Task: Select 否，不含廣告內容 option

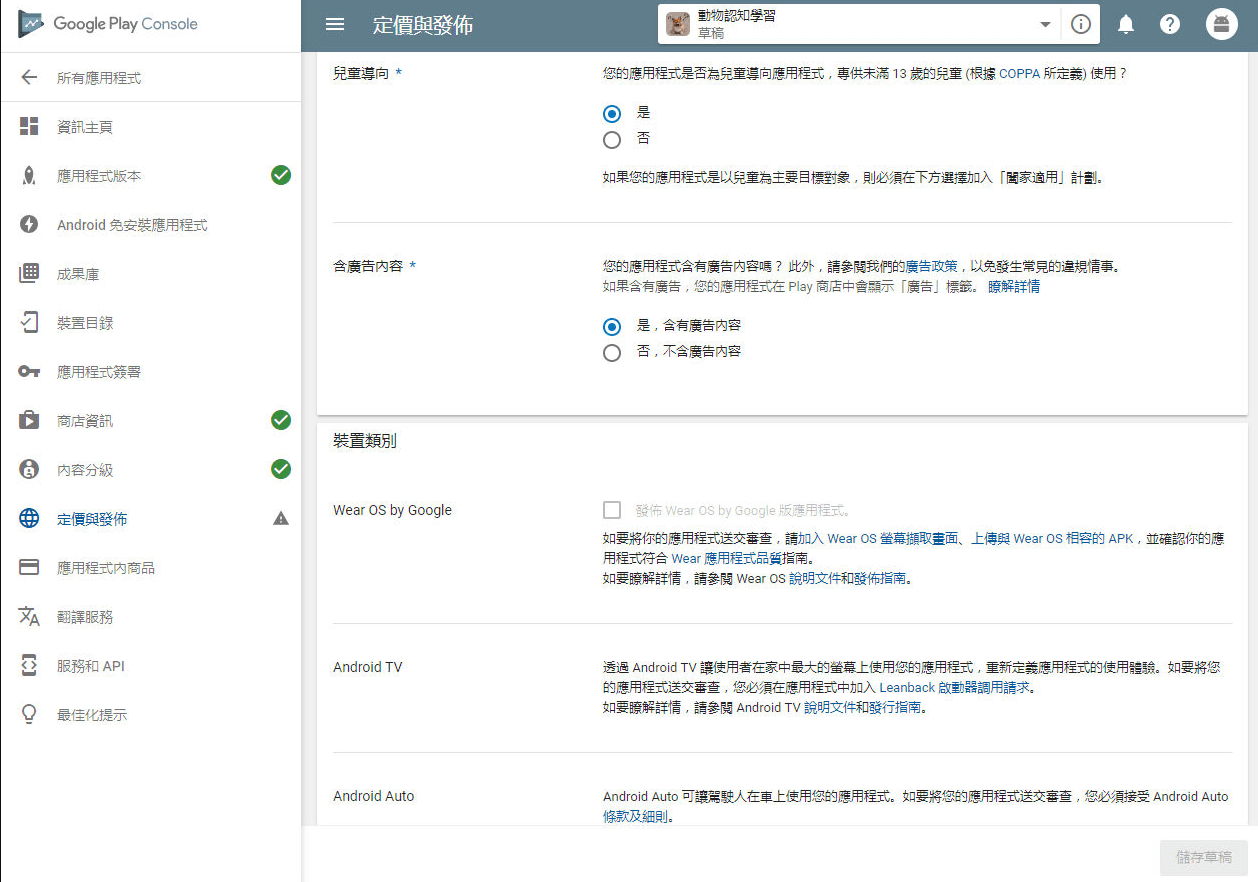Action: coord(612,353)
